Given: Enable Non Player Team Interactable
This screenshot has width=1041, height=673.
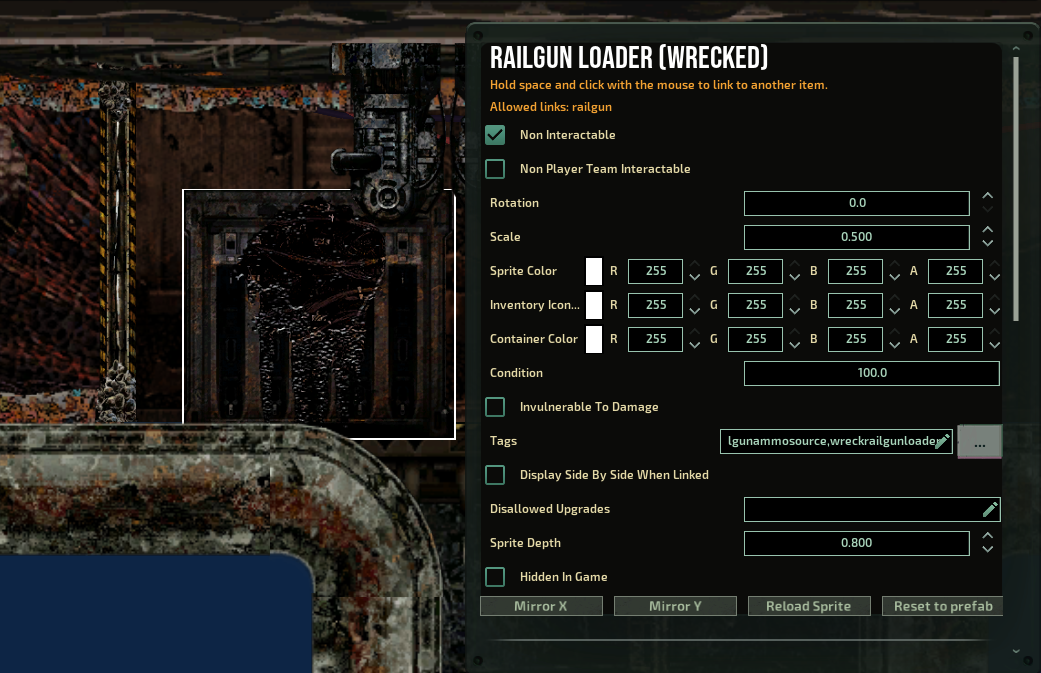Looking at the screenshot, I should point(495,168).
